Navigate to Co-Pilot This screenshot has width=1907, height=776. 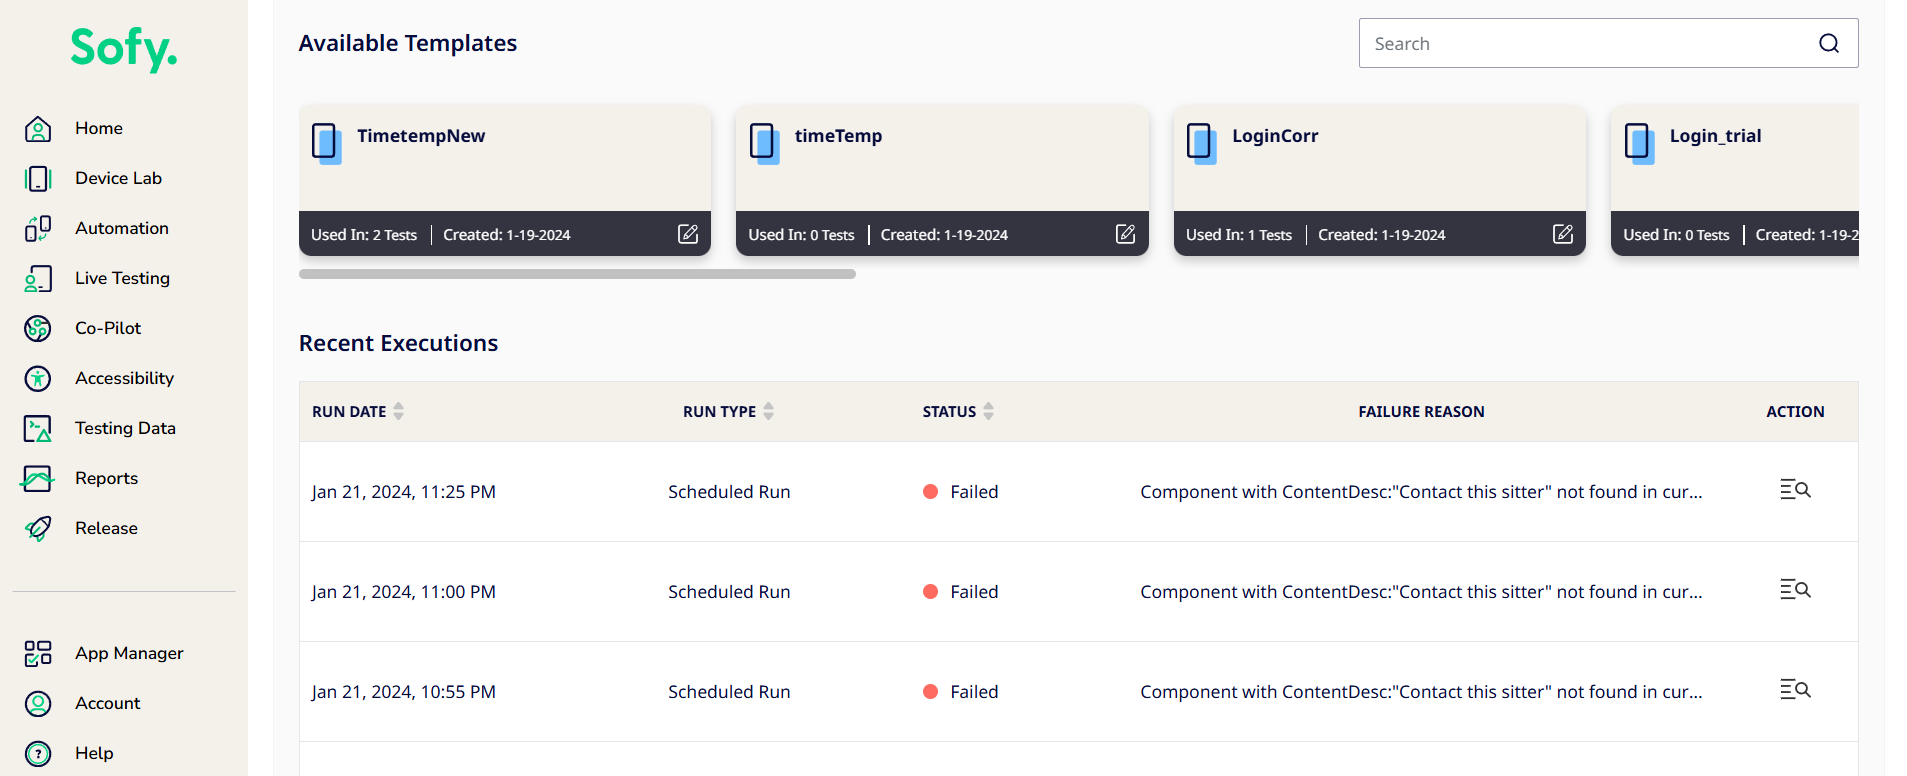[108, 328]
